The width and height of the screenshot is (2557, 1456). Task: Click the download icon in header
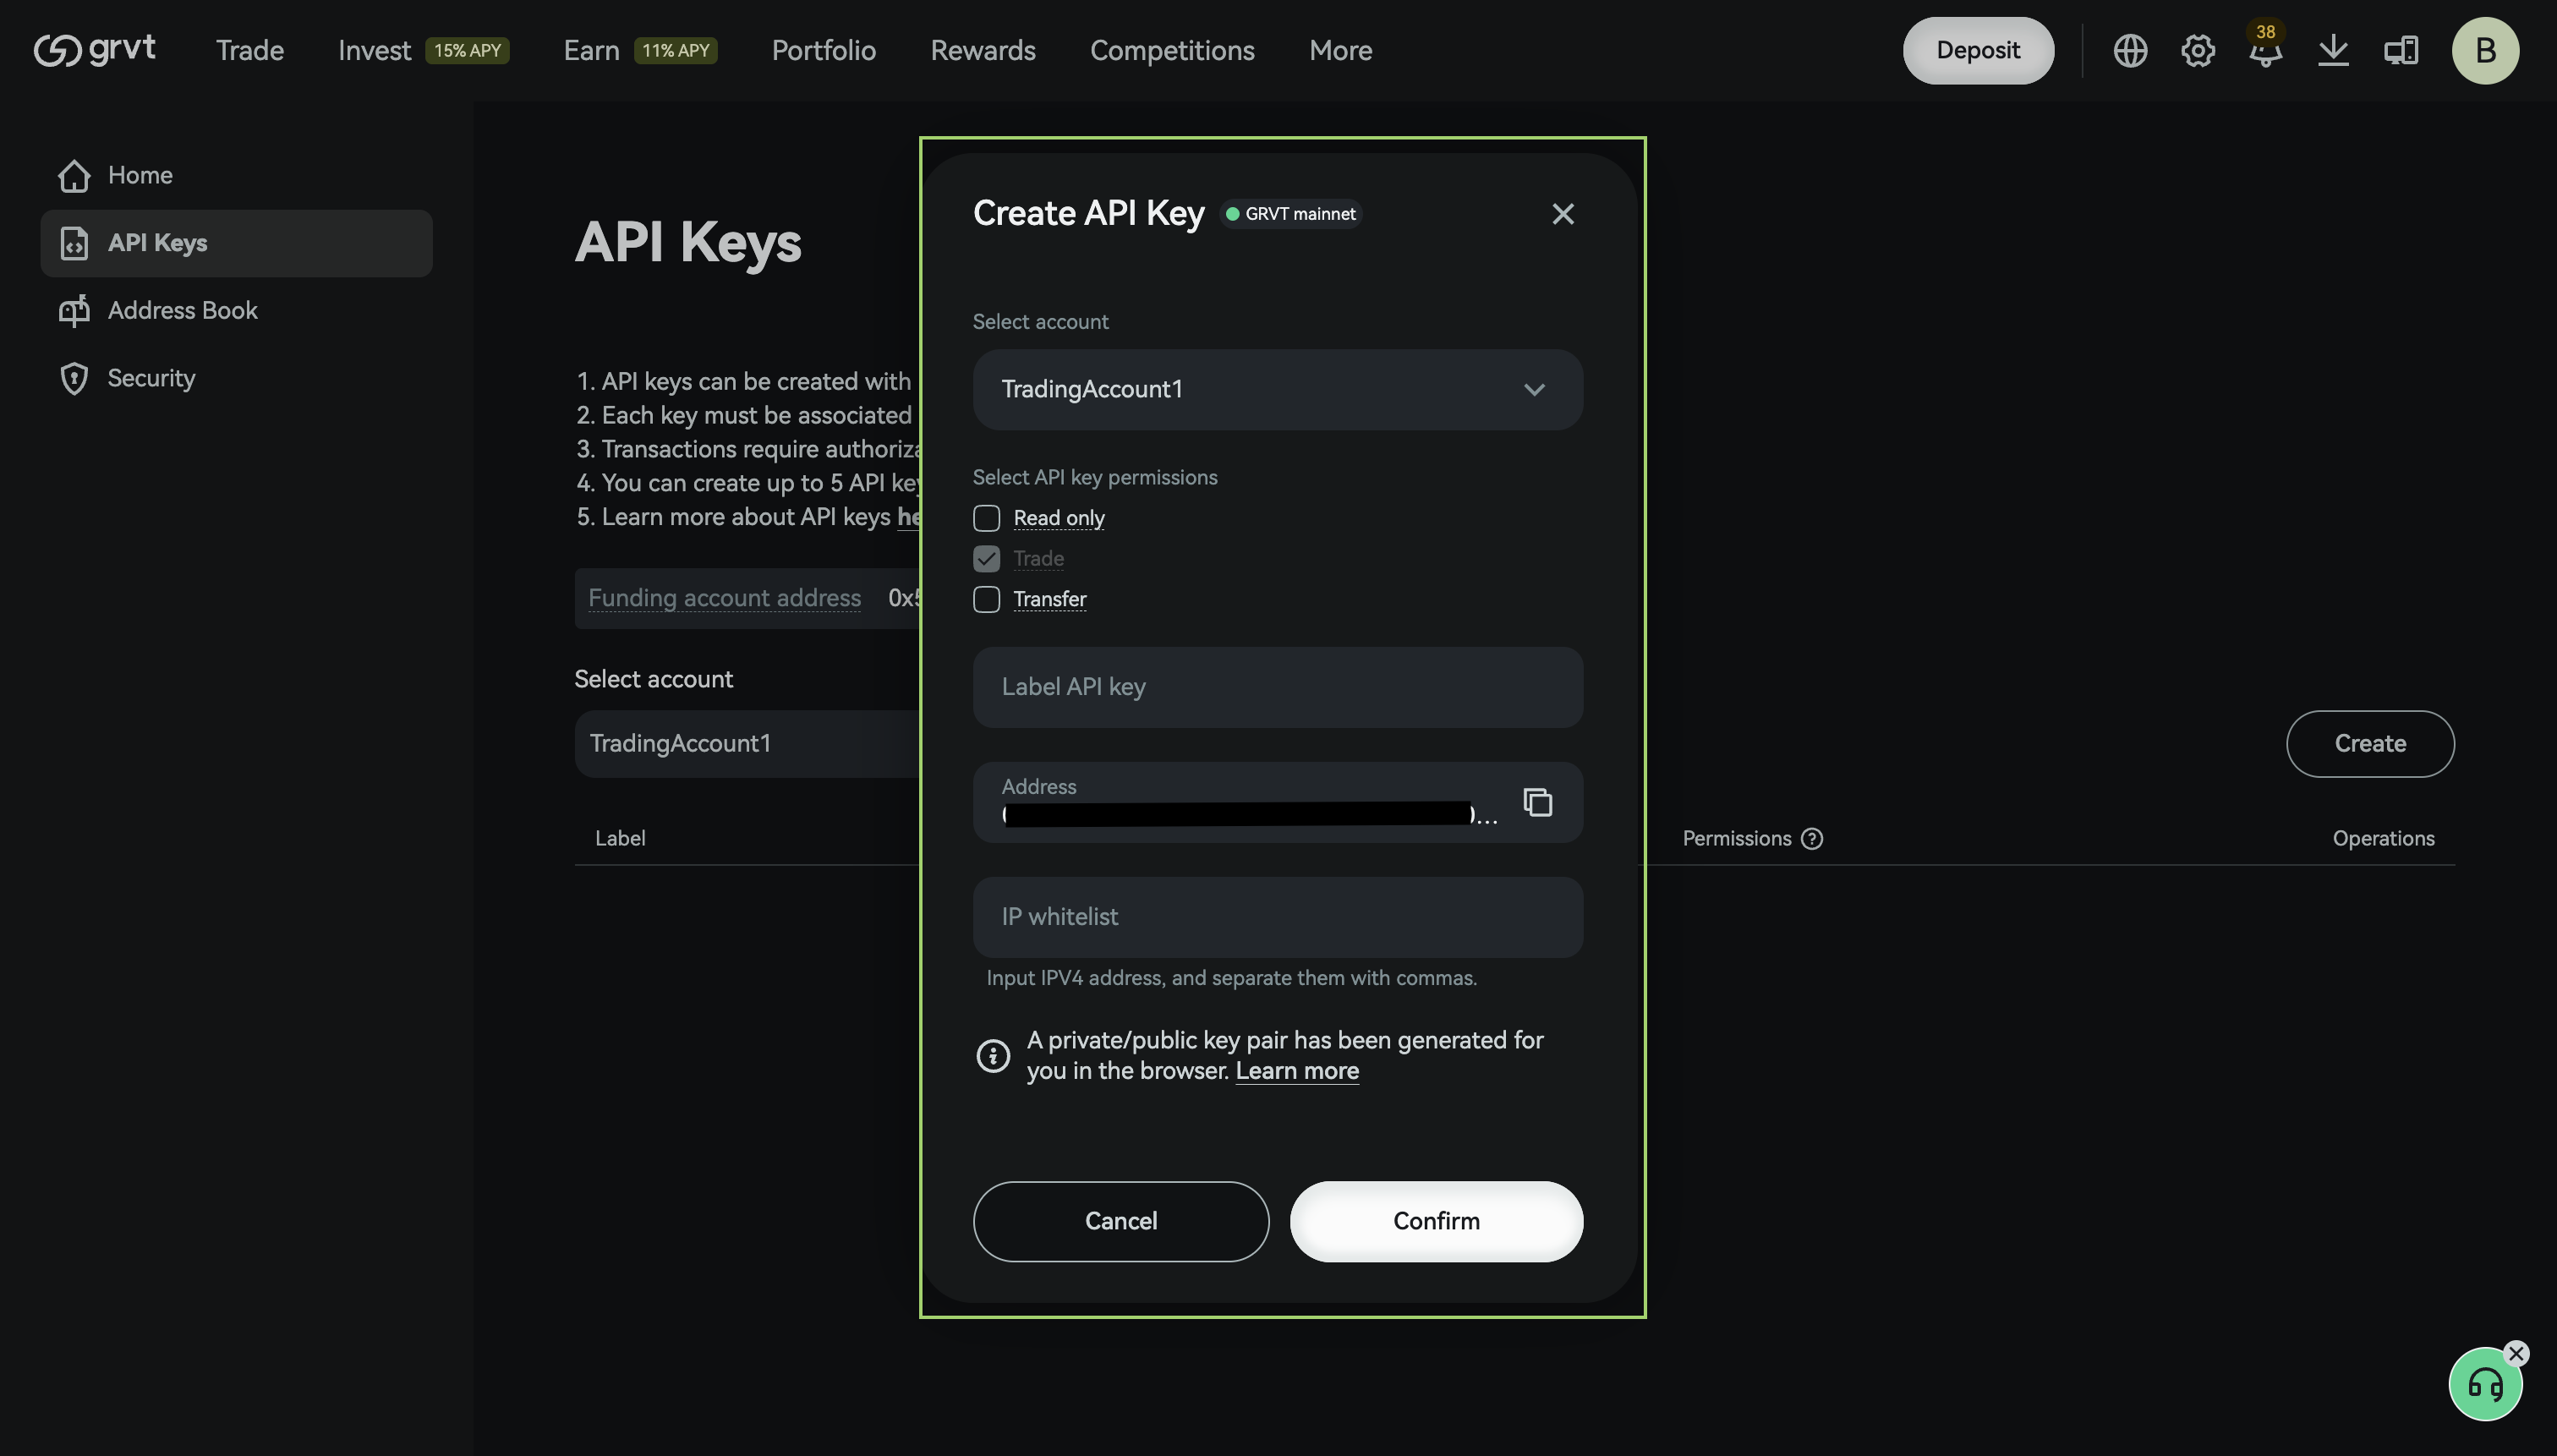point(2333,50)
